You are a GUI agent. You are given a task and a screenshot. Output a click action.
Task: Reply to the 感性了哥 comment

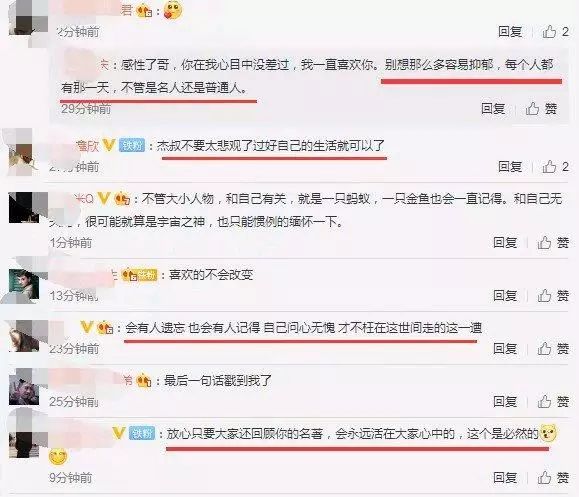[493, 109]
